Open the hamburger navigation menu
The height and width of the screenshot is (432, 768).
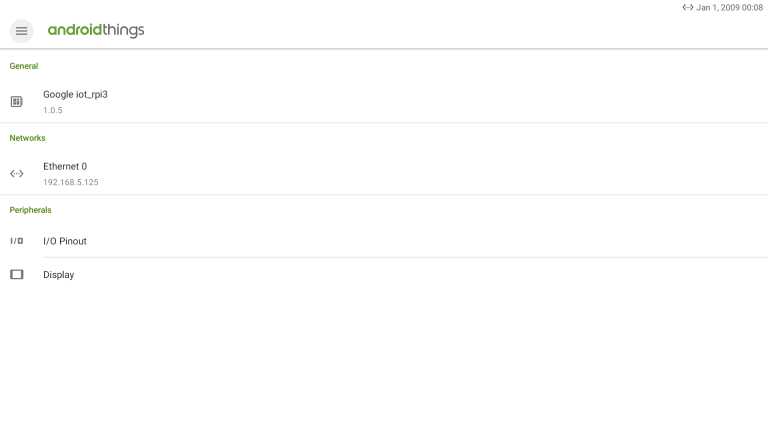[22, 31]
